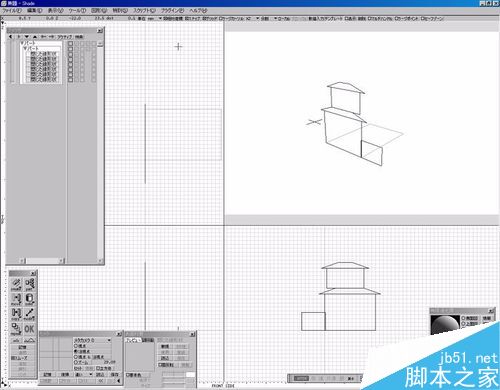The height and width of the screenshot is (390, 500).
Task: Open the 図形 menu
Action: [x=99, y=11]
